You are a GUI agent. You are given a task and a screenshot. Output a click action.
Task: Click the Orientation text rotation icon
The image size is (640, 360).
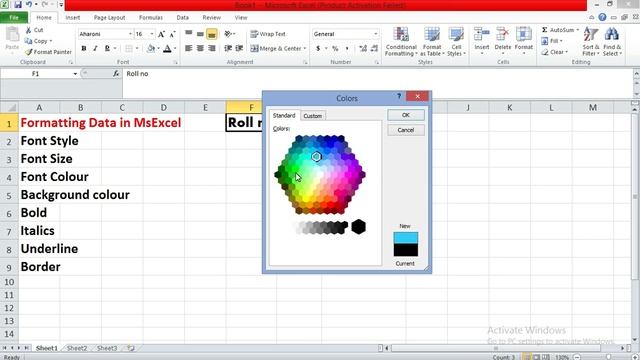pyautogui.click(x=228, y=34)
